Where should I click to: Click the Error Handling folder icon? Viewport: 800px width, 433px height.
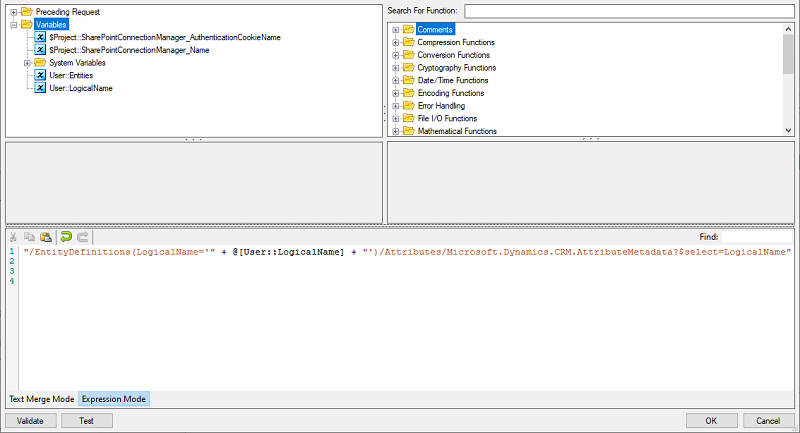pos(408,106)
